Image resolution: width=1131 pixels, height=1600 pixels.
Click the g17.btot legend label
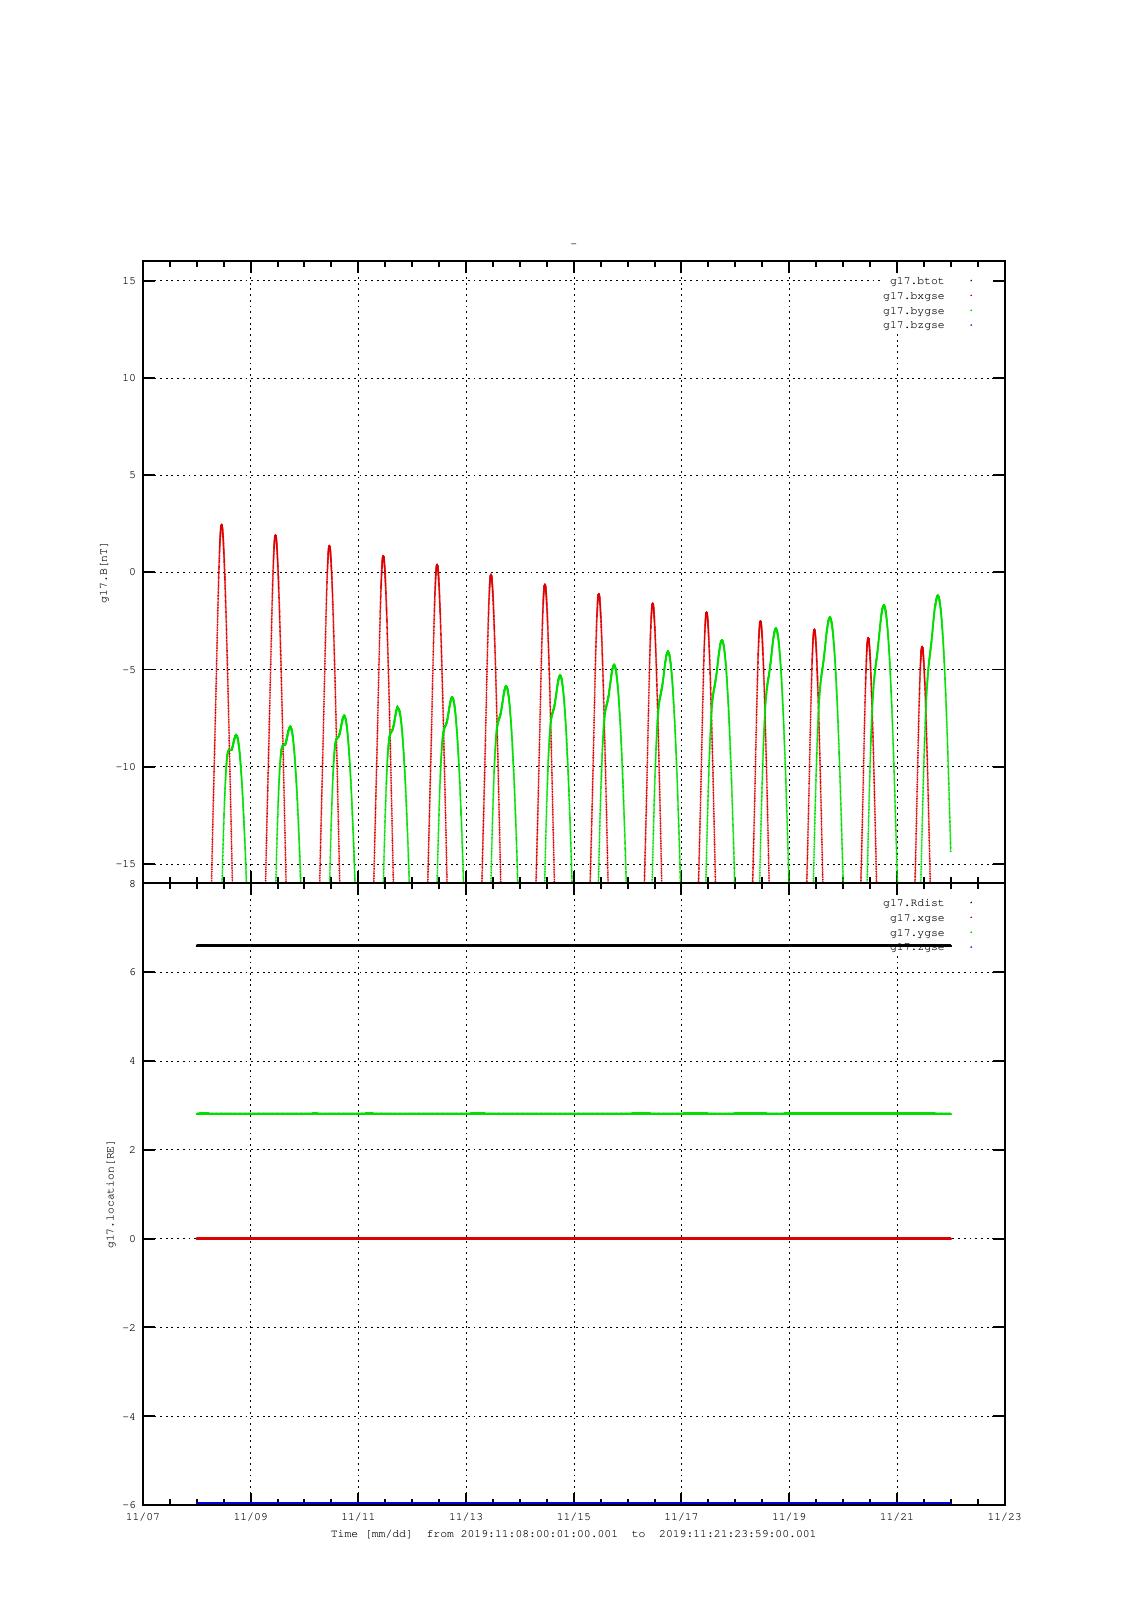[x=916, y=281]
